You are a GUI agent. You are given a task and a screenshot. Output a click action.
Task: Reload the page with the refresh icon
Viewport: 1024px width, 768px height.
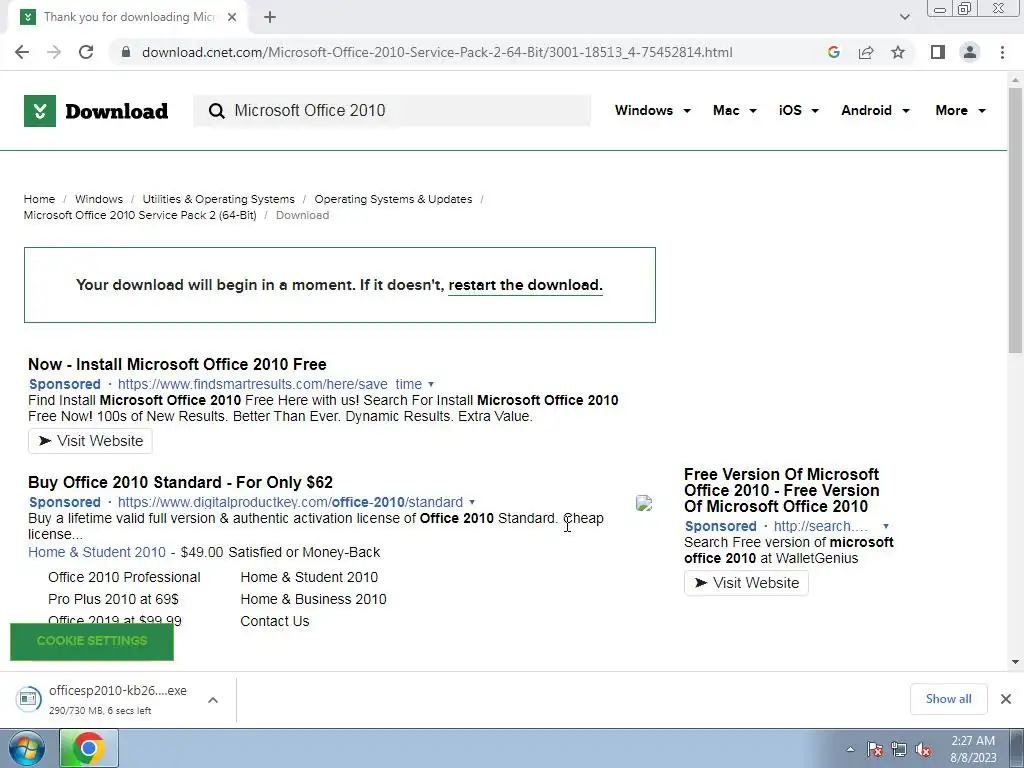(86, 52)
